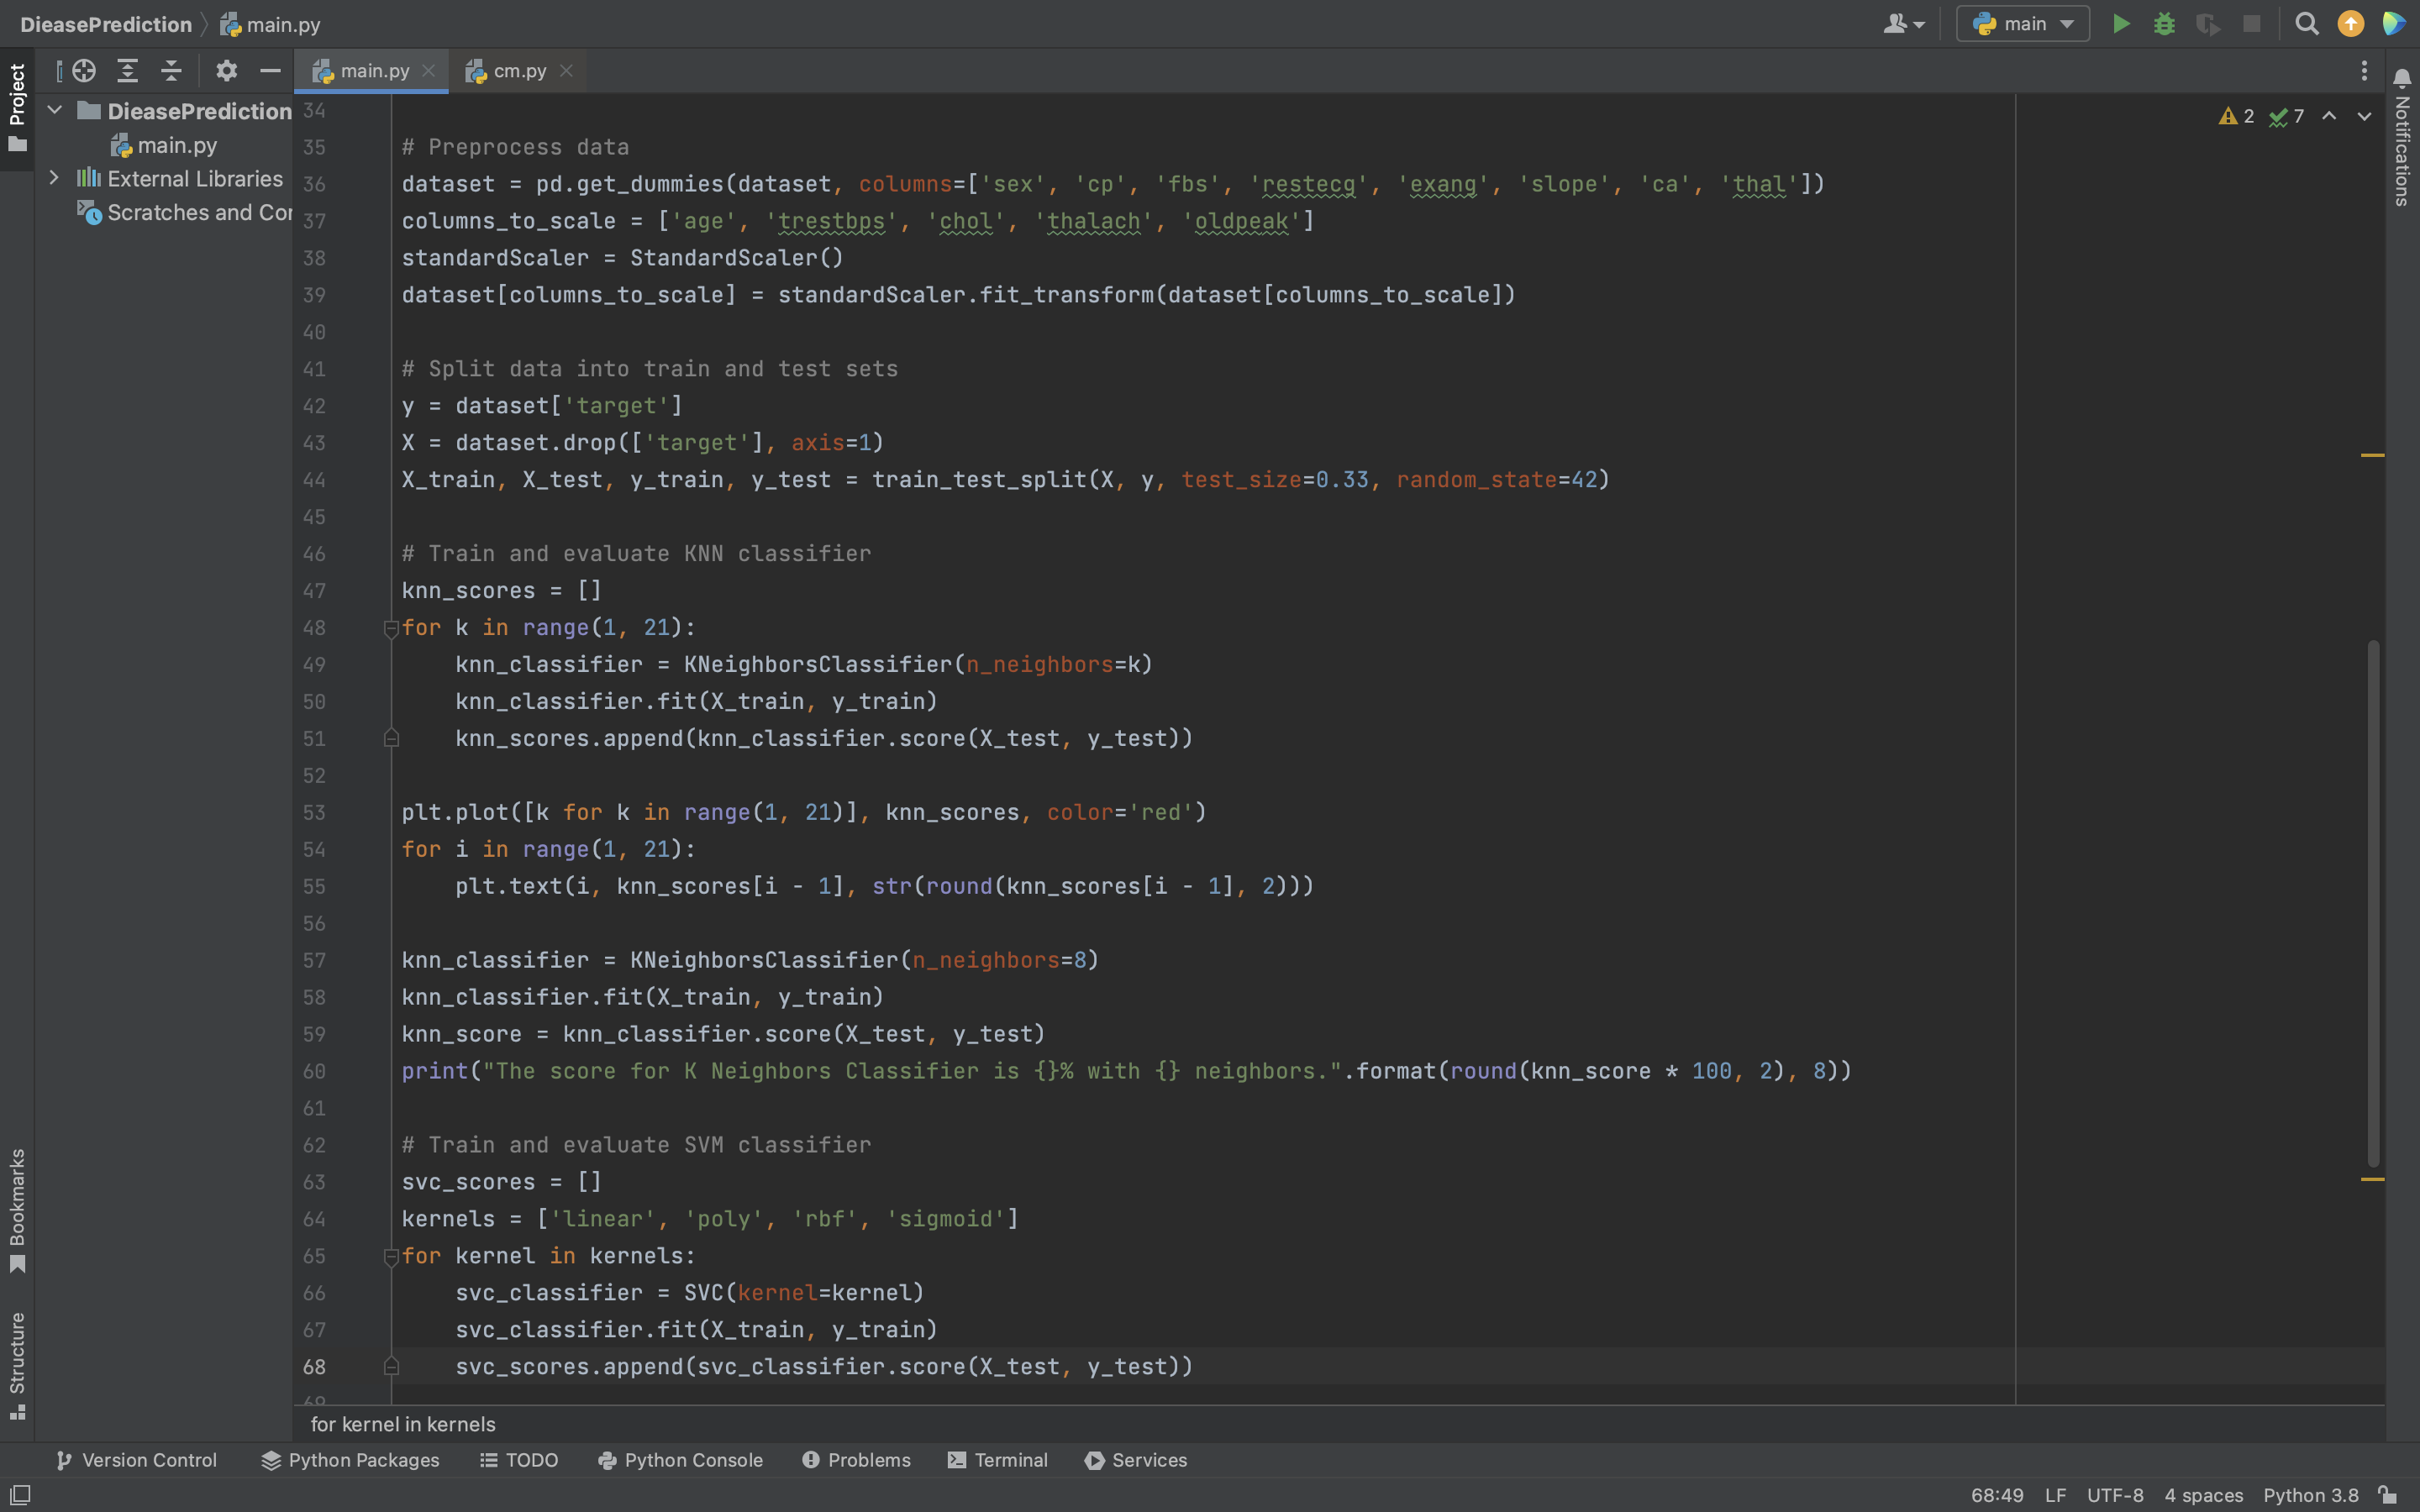Select the Search icon in top-right toolbar
The width and height of the screenshot is (2420, 1512).
click(x=2307, y=24)
